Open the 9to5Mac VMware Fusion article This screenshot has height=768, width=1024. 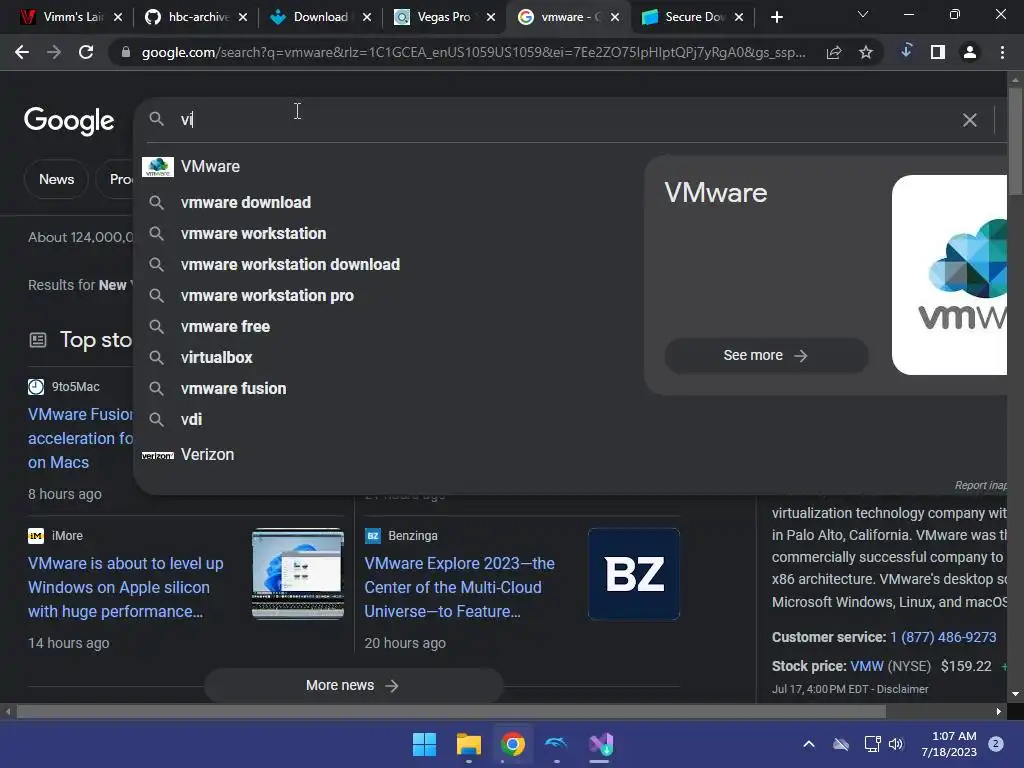(x=80, y=438)
